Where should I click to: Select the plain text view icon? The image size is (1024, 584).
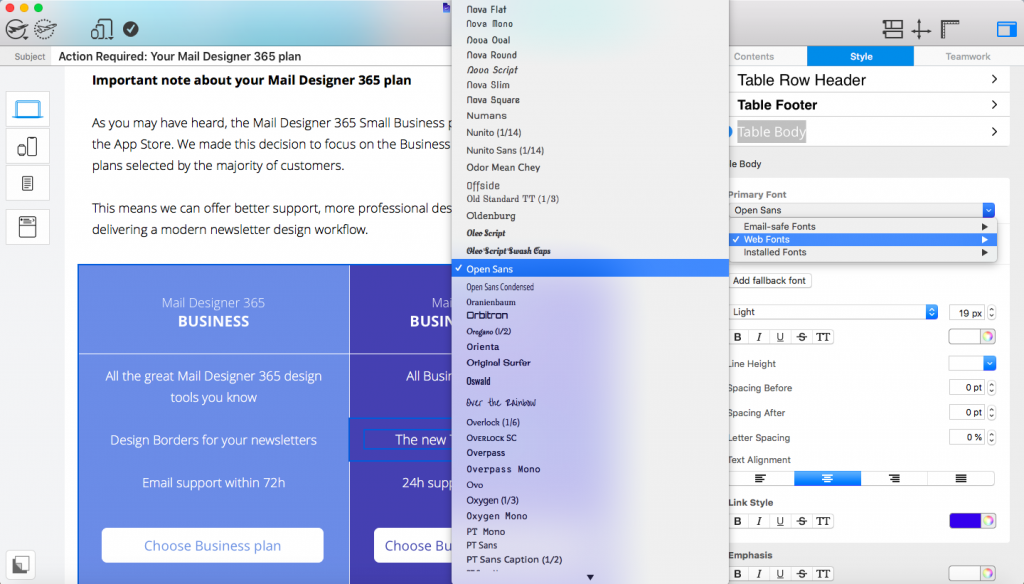click(x=27, y=183)
